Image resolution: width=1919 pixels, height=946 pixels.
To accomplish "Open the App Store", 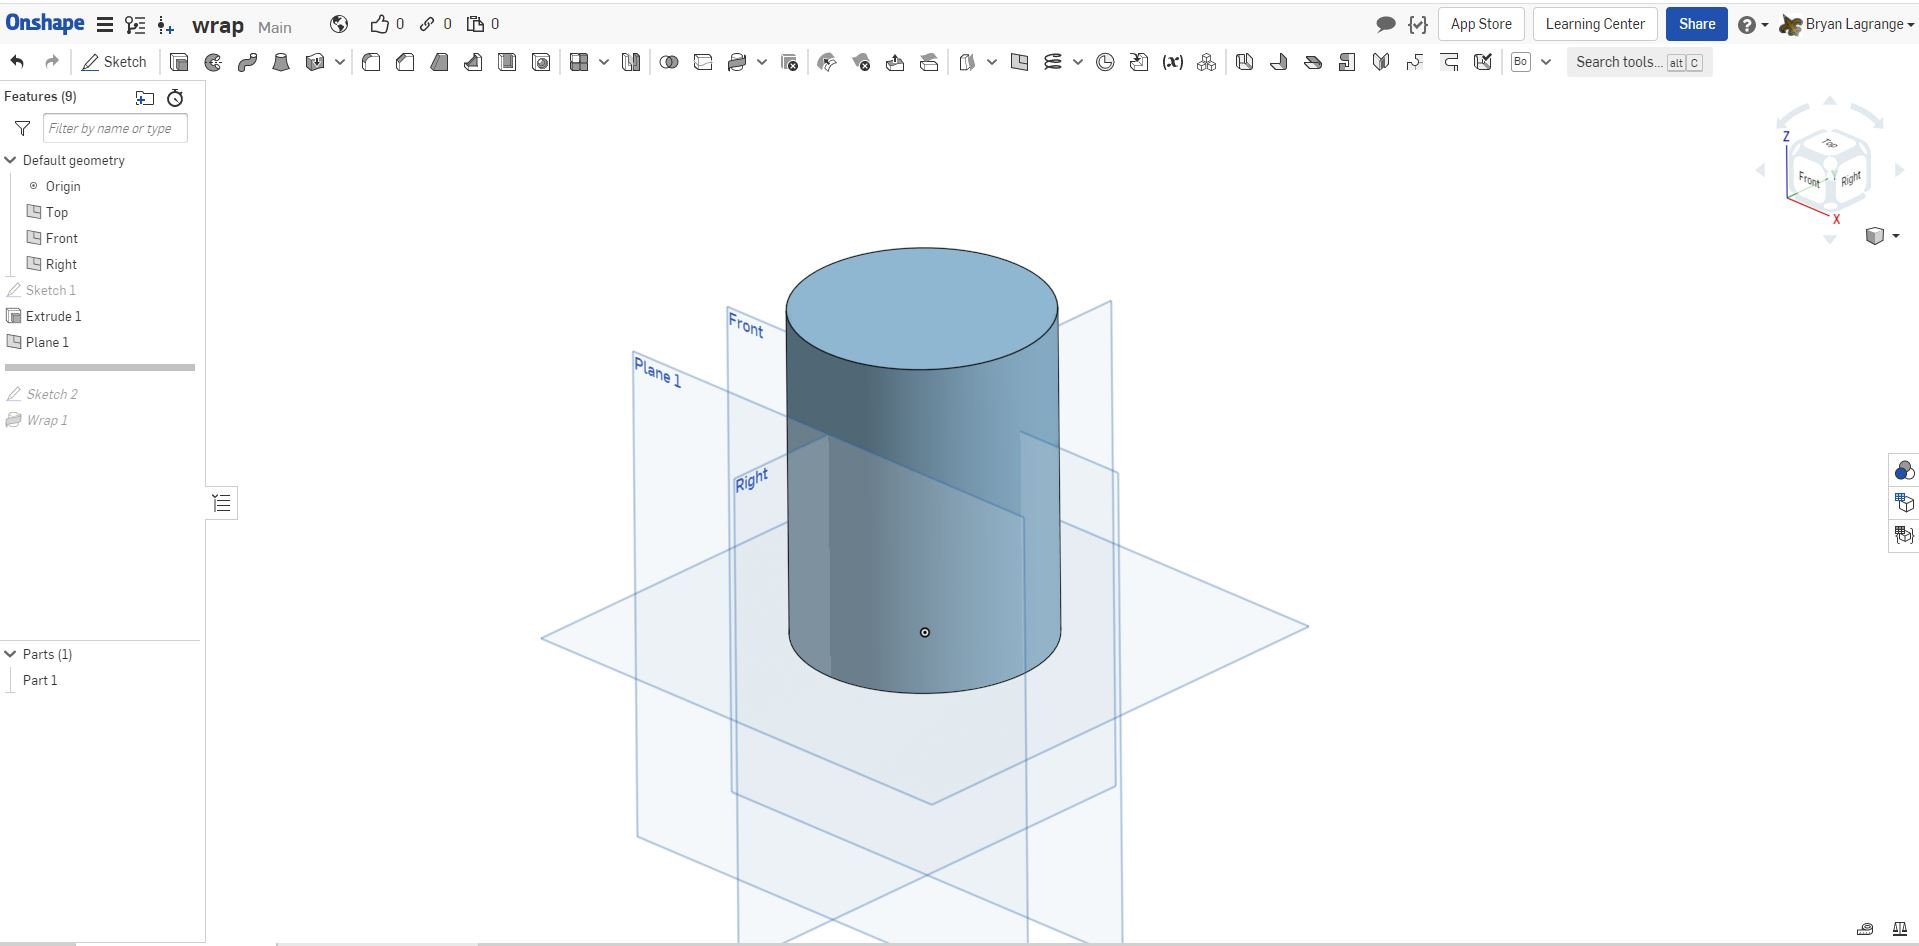I will [1481, 24].
